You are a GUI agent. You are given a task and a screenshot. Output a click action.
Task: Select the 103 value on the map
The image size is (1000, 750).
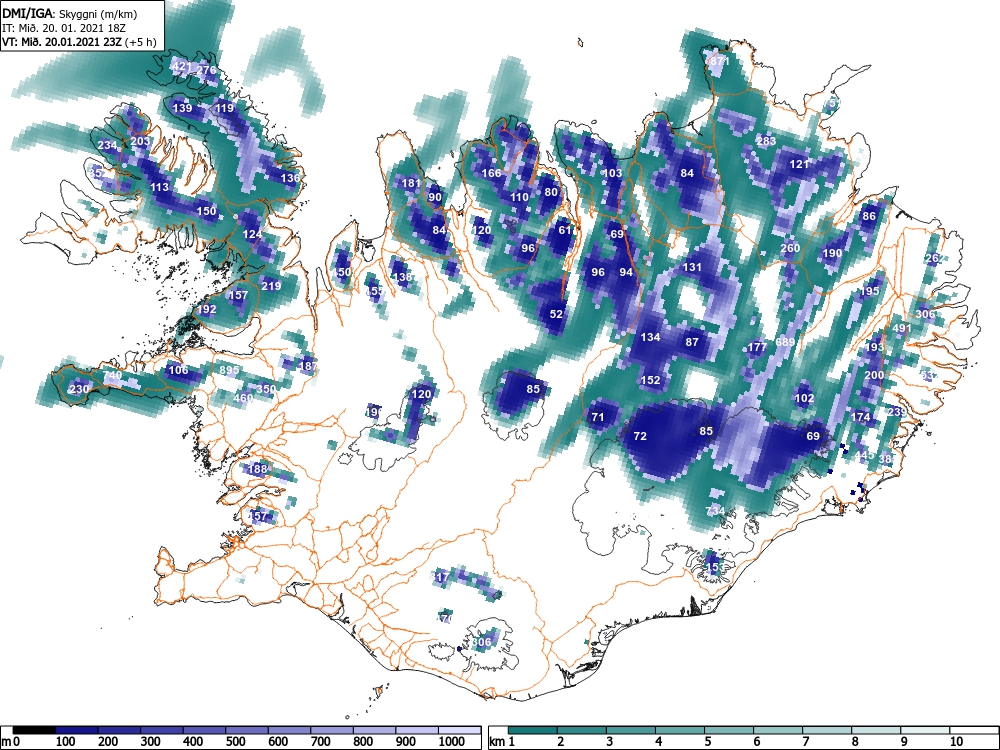(612, 173)
